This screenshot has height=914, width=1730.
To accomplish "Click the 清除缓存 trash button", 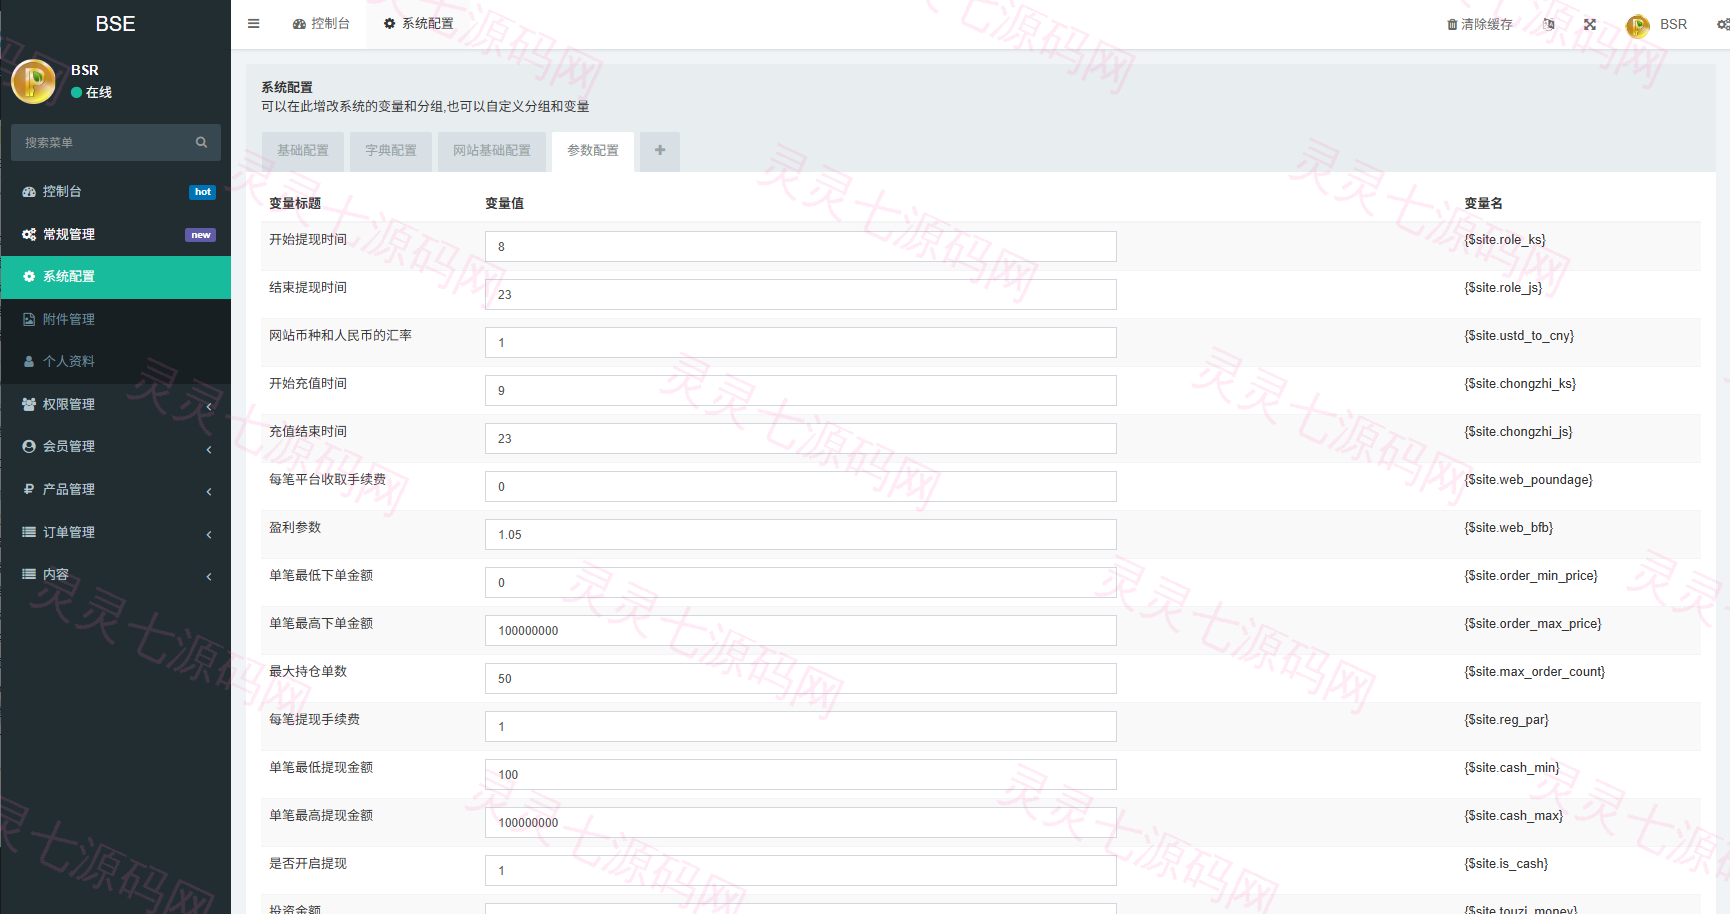I will coord(1479,24).
